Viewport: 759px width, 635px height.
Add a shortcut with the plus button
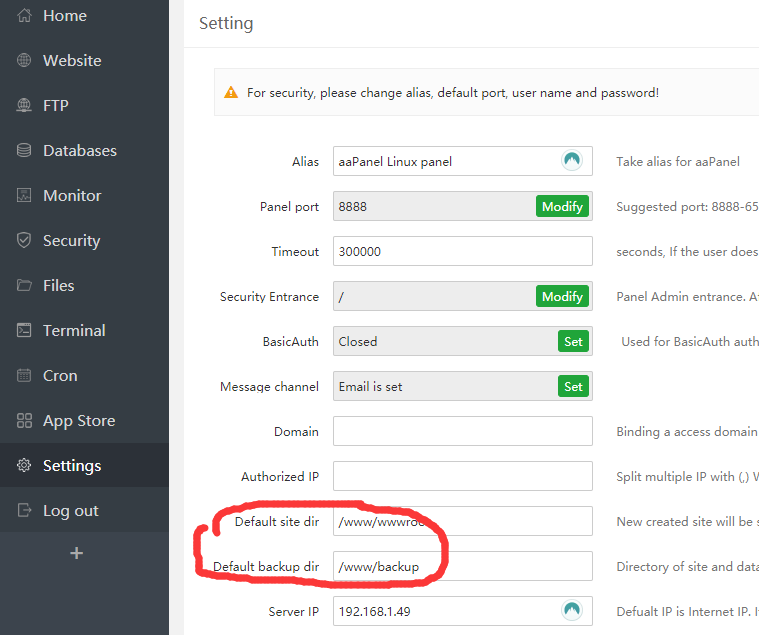tap(76, 553)
